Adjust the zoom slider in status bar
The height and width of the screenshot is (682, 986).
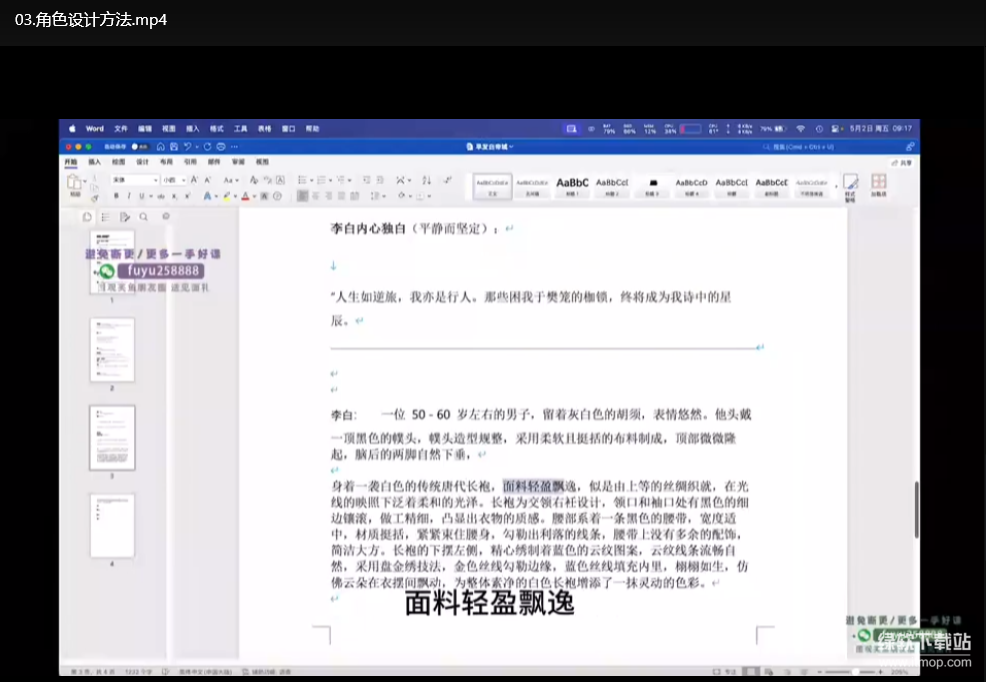[x=854, y=672]
